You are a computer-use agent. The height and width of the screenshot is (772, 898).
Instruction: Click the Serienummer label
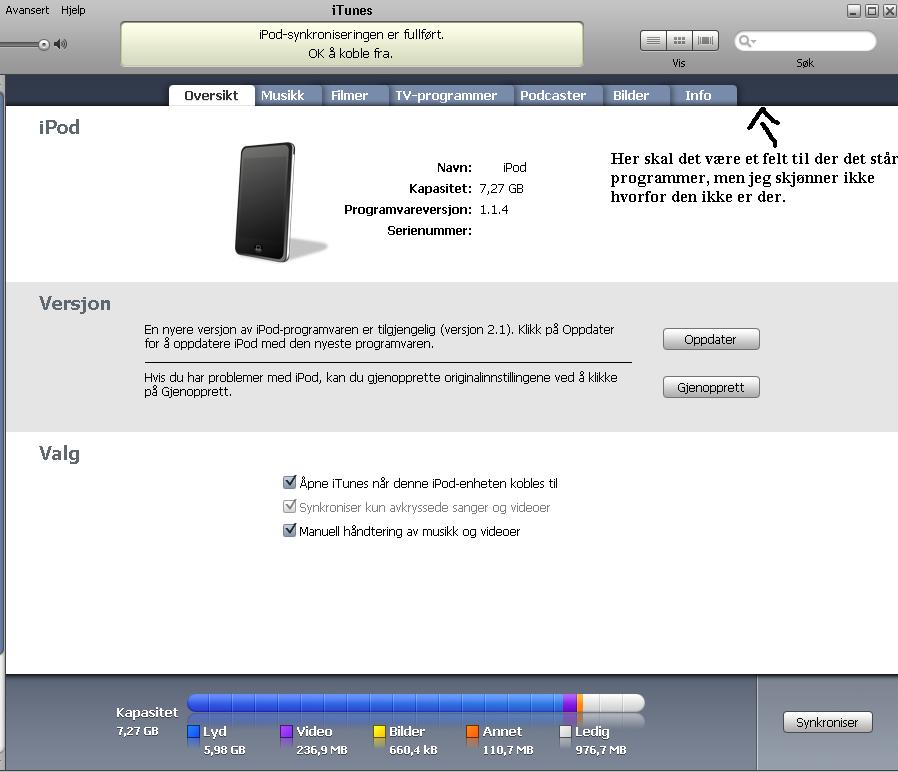(430, 231)
